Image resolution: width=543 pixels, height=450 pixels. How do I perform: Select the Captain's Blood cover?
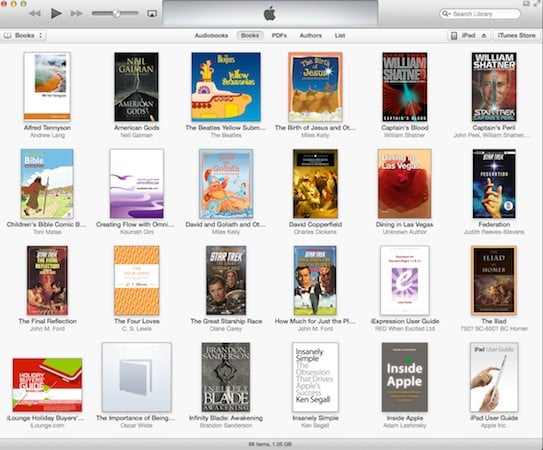coord(404,87)
